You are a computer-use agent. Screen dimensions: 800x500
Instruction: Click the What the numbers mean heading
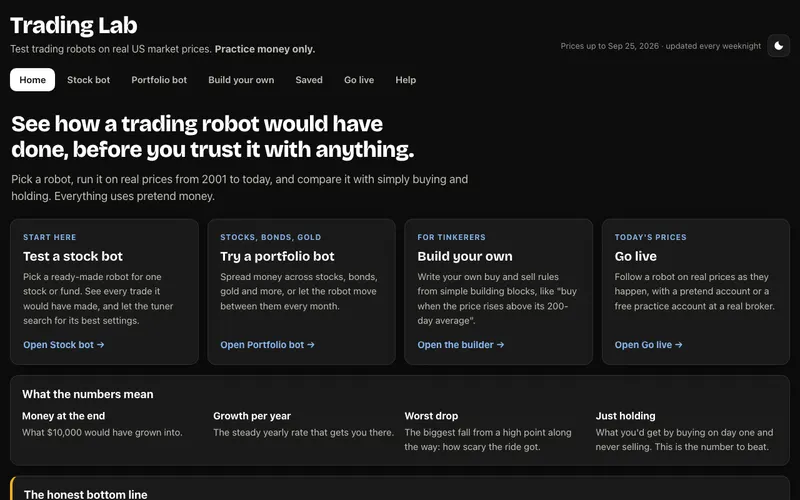pyautogui.click(x=88, y=394)
